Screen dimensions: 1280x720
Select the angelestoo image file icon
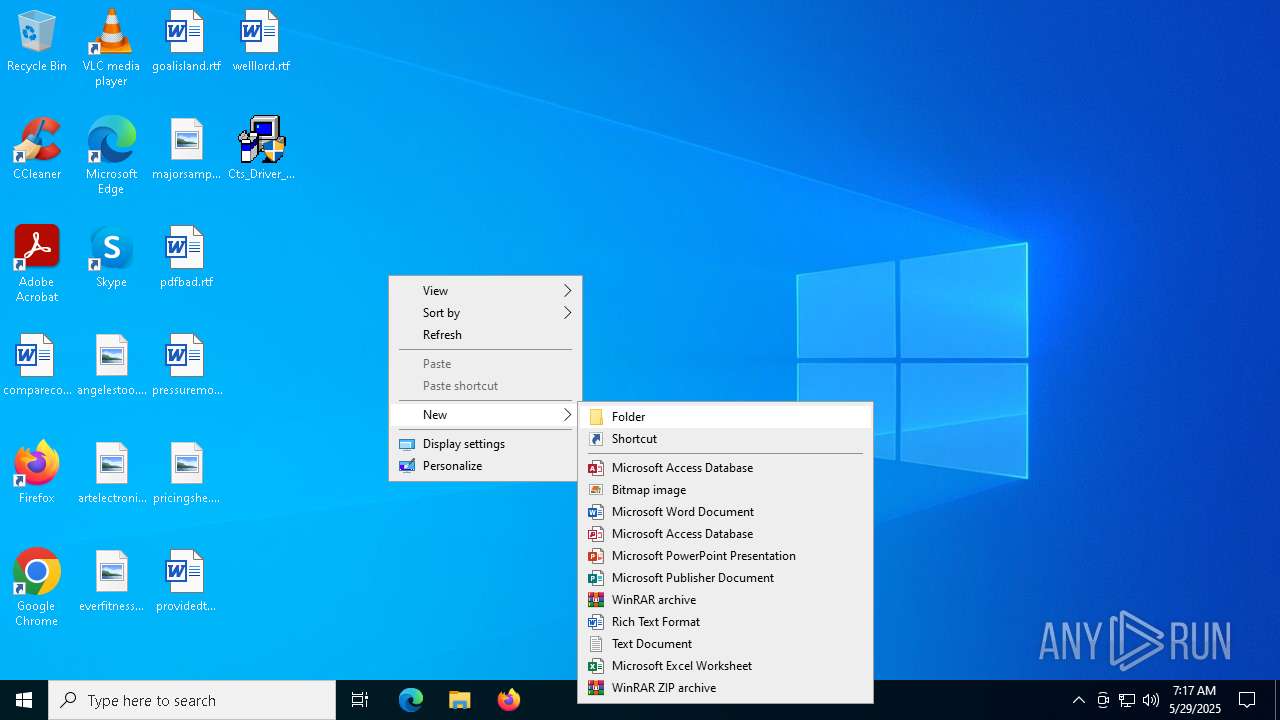[x=111, y=366]
